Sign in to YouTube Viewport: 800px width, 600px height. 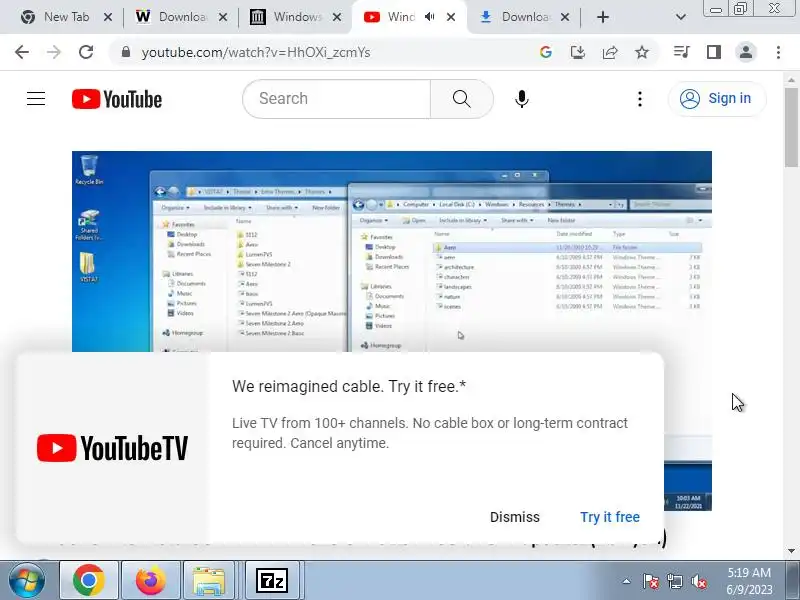(716, 98)
